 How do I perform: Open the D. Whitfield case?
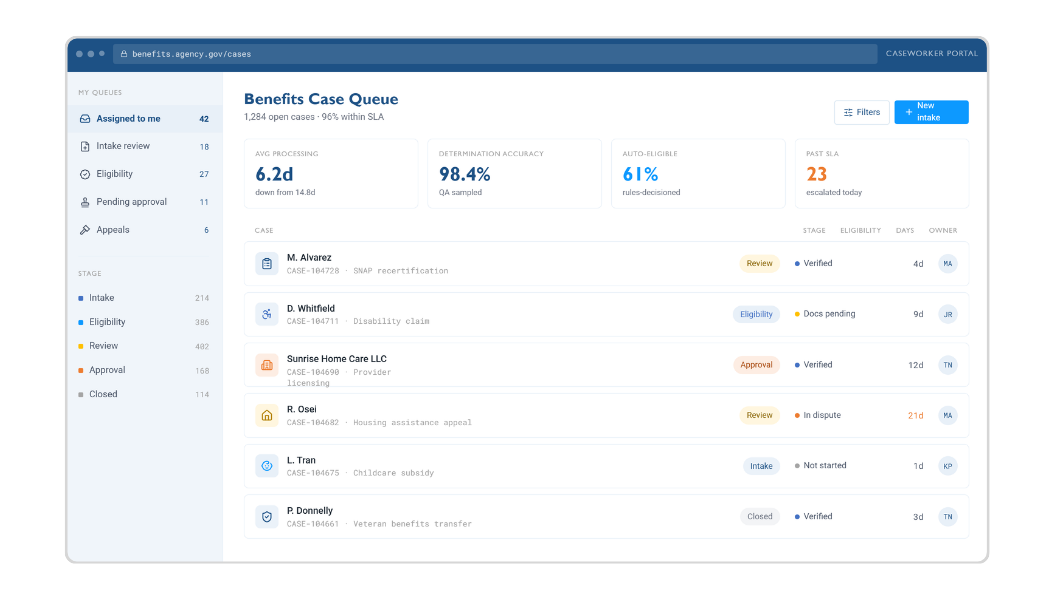pos(606,314)
